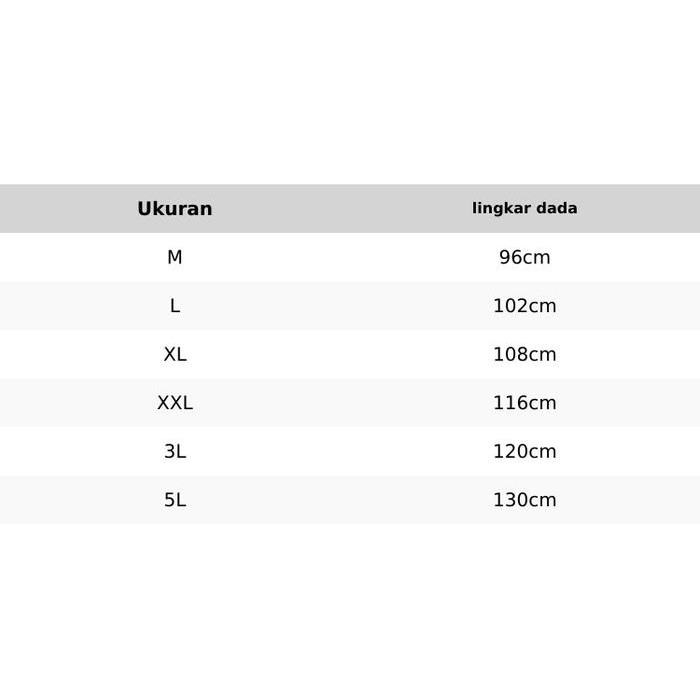Highlight the shaded row containing 102cm
The width and height of the screenshot is (700, 700).
coord(350,306)
